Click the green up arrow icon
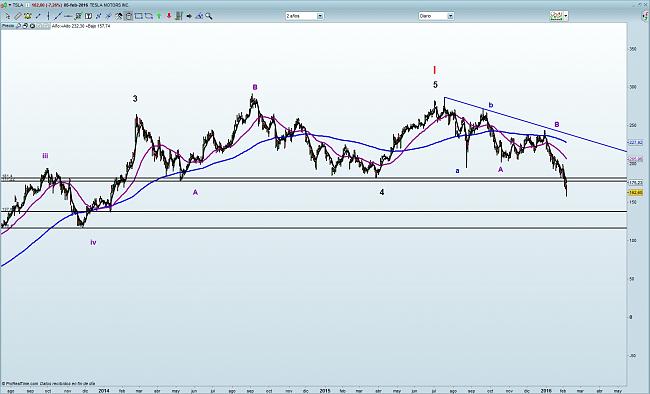Screen dimensions: 650x394 [x=158, y=16]
